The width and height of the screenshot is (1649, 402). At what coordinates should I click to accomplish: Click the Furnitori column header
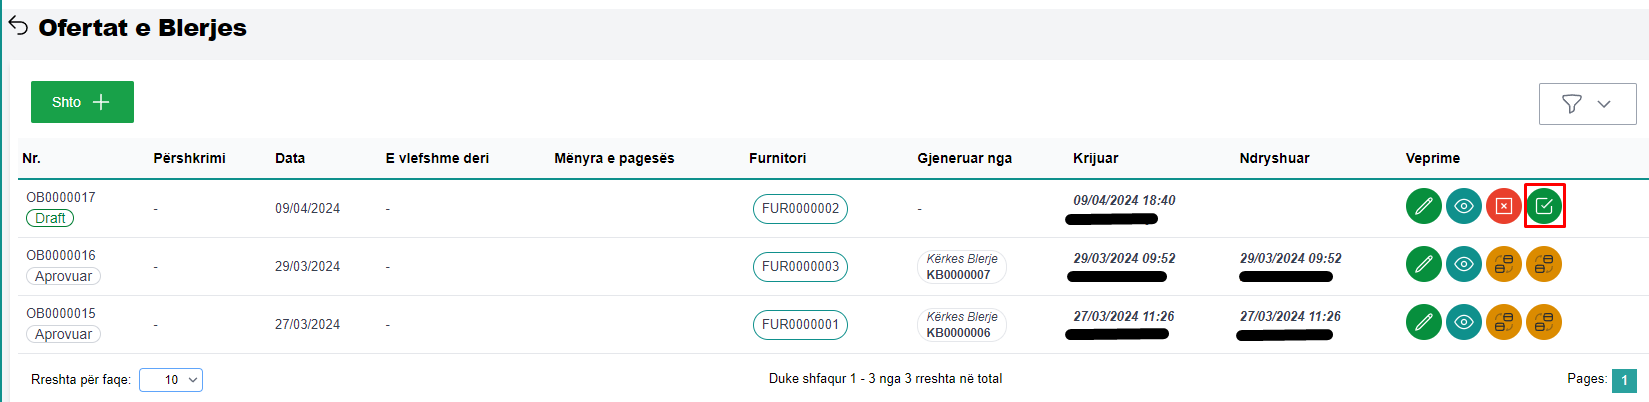(x=777, y=158)
